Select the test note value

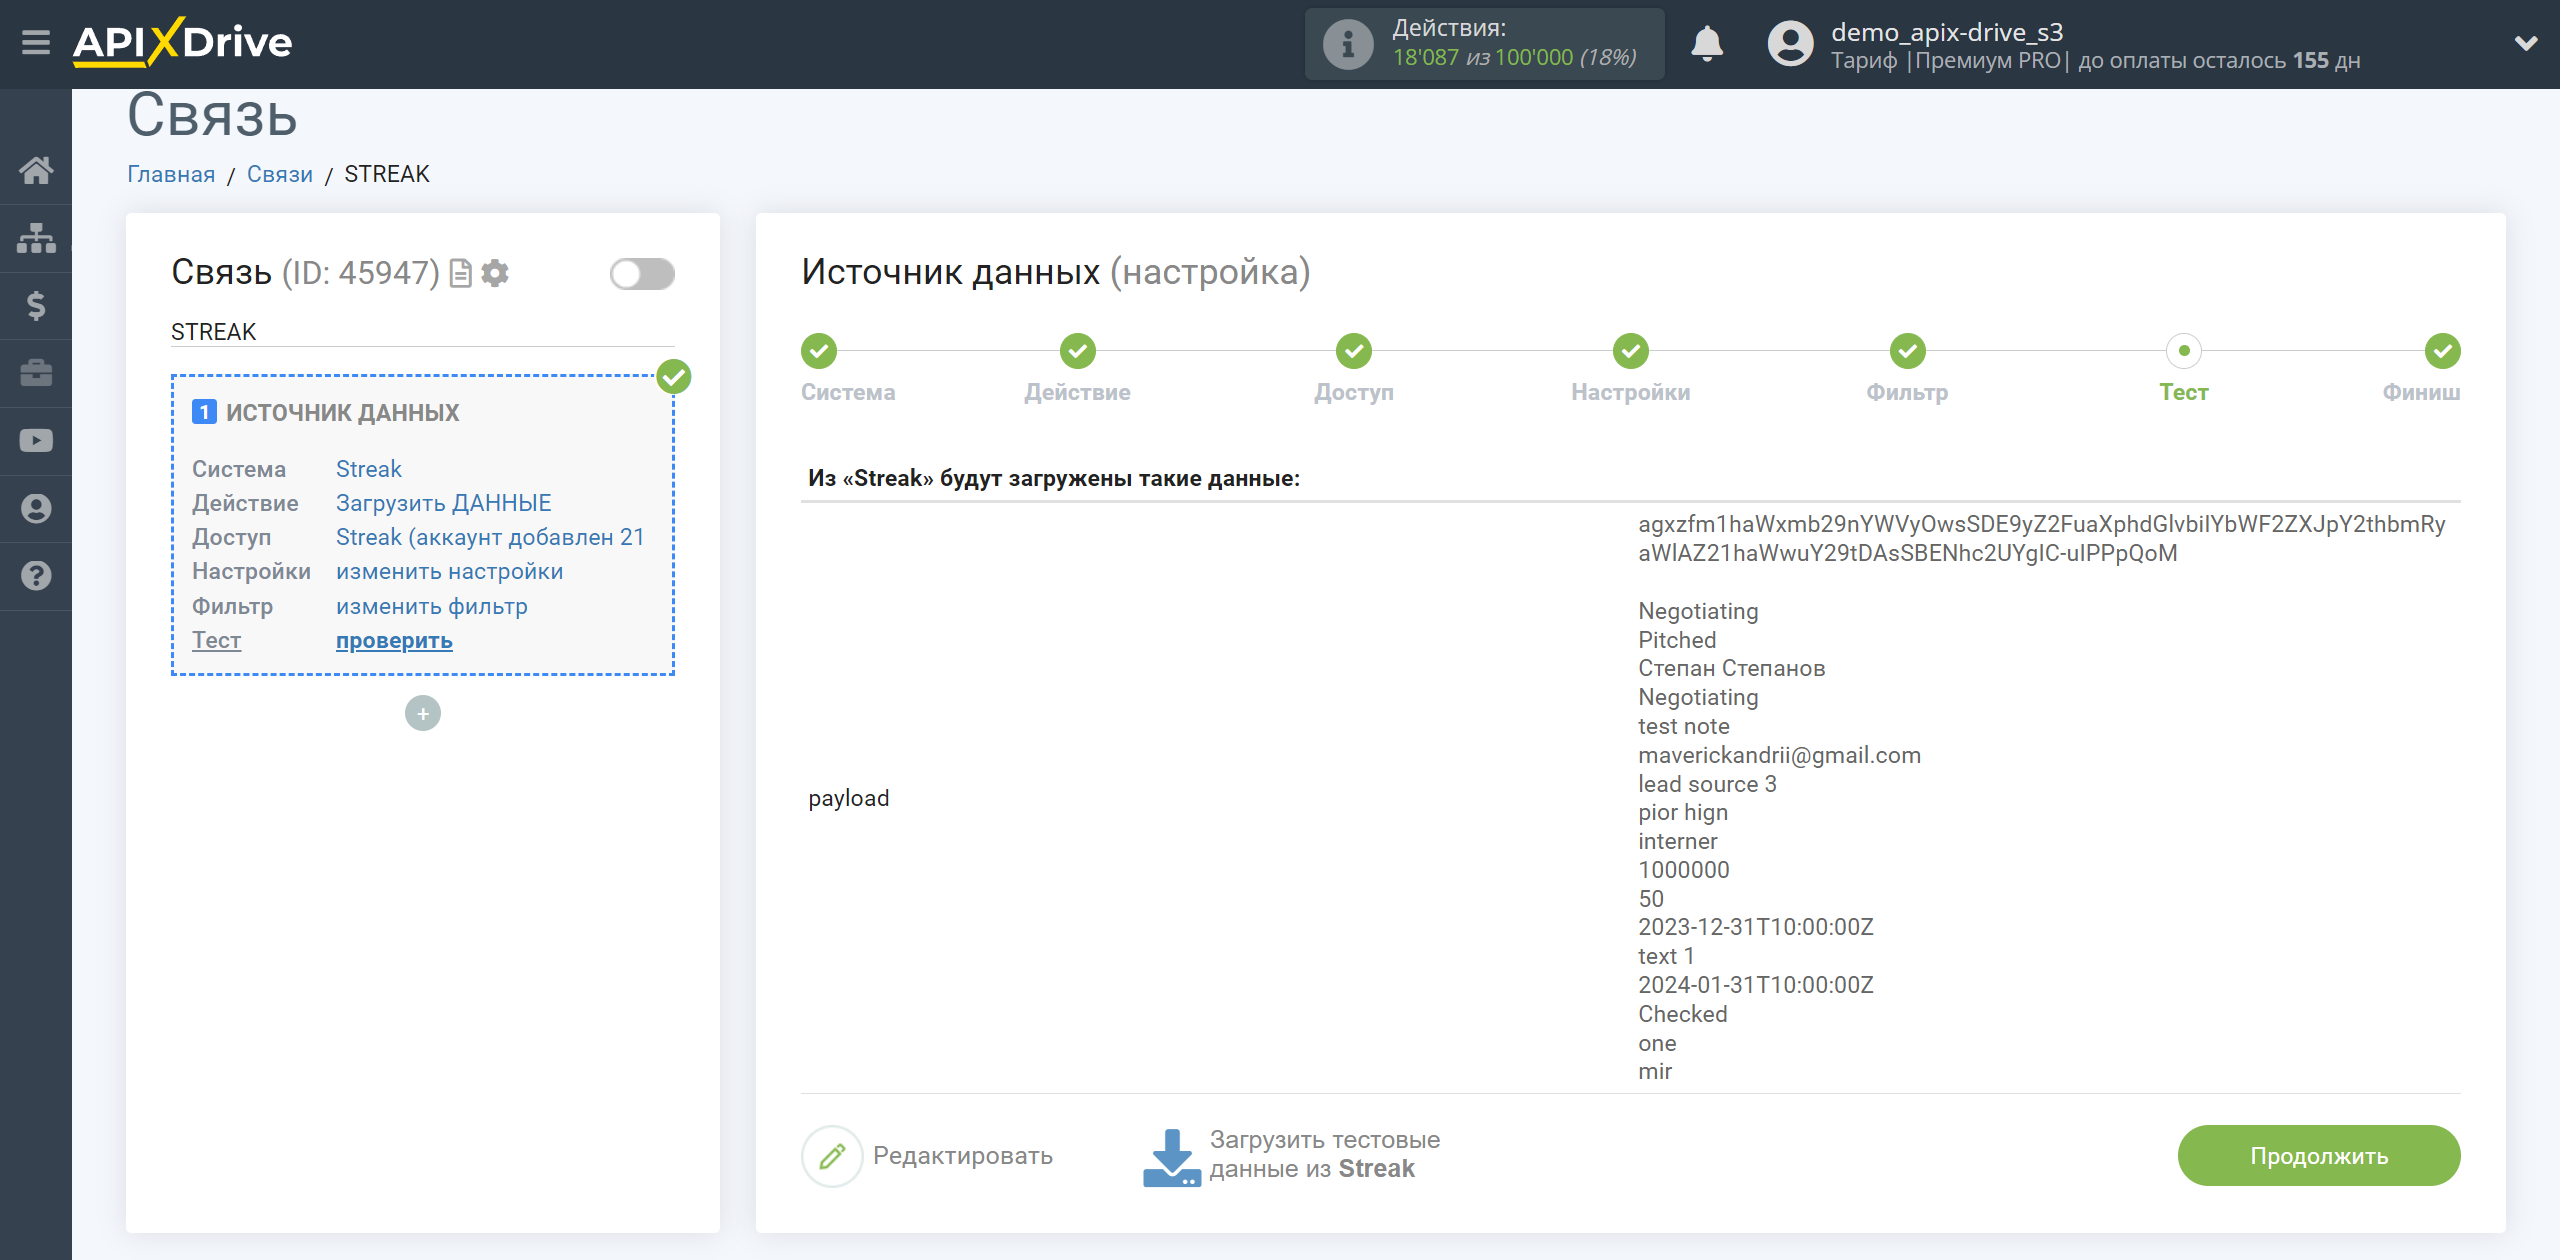coord(1683,726)
